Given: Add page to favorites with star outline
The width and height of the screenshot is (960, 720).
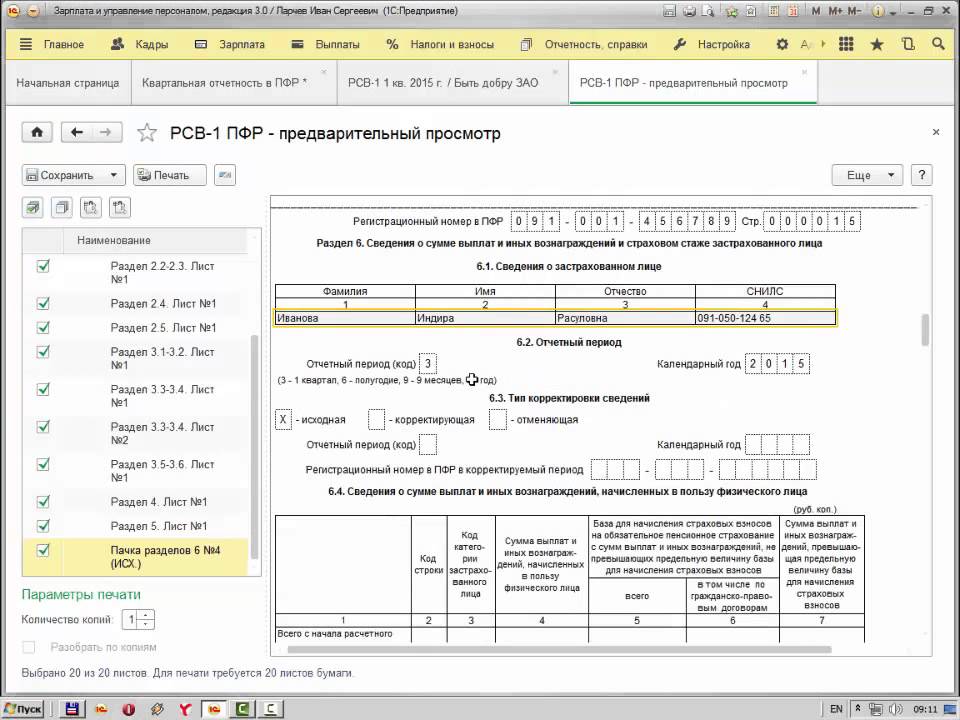Looking at the screenshot, I should (x=147, y=133).
